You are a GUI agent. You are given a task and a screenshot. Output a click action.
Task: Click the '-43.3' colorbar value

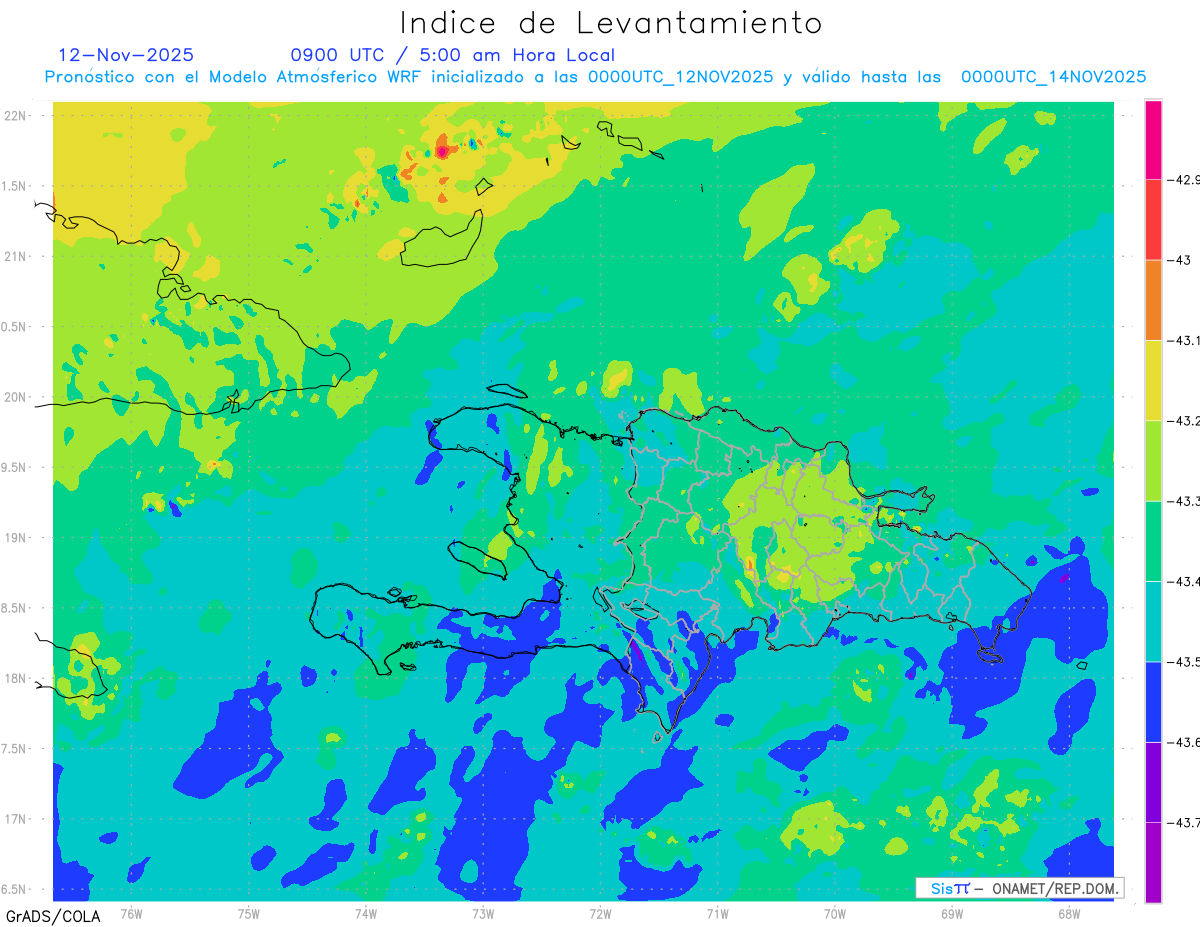(x=1184, y=501)
